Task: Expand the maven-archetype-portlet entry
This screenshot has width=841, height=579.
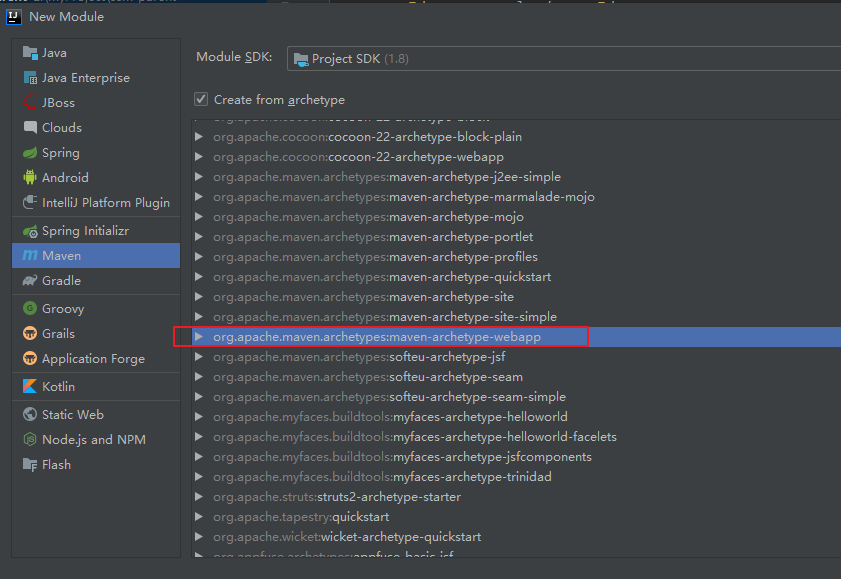Action: (x=199, y=236)
